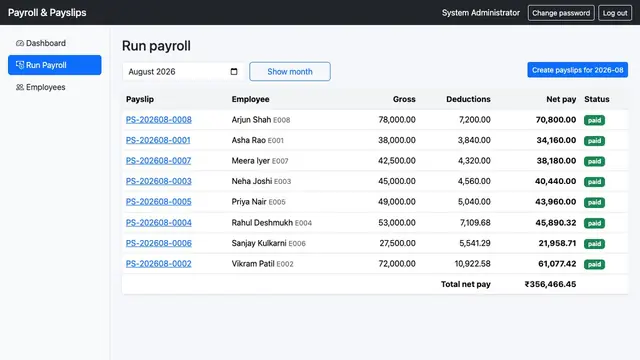Click employee name Rahul Deshmukh

pos(262,222)
